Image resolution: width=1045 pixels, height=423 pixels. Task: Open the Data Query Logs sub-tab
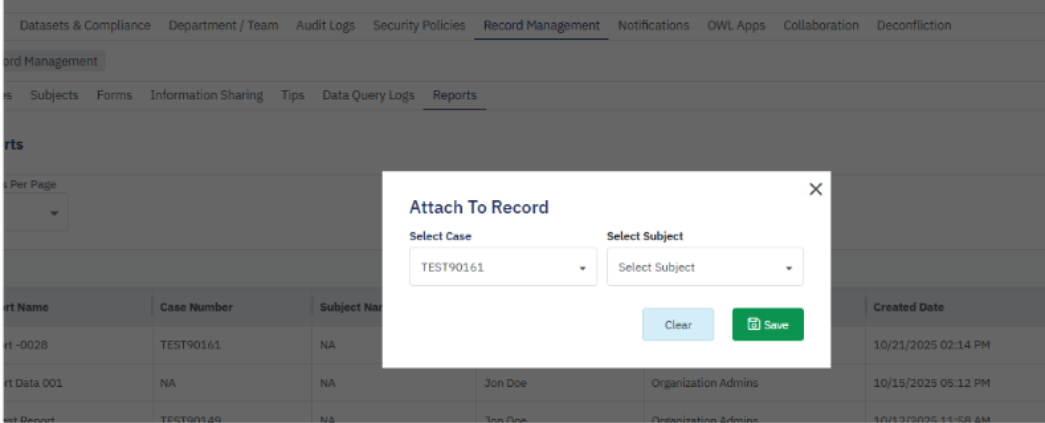coord(367,95)
